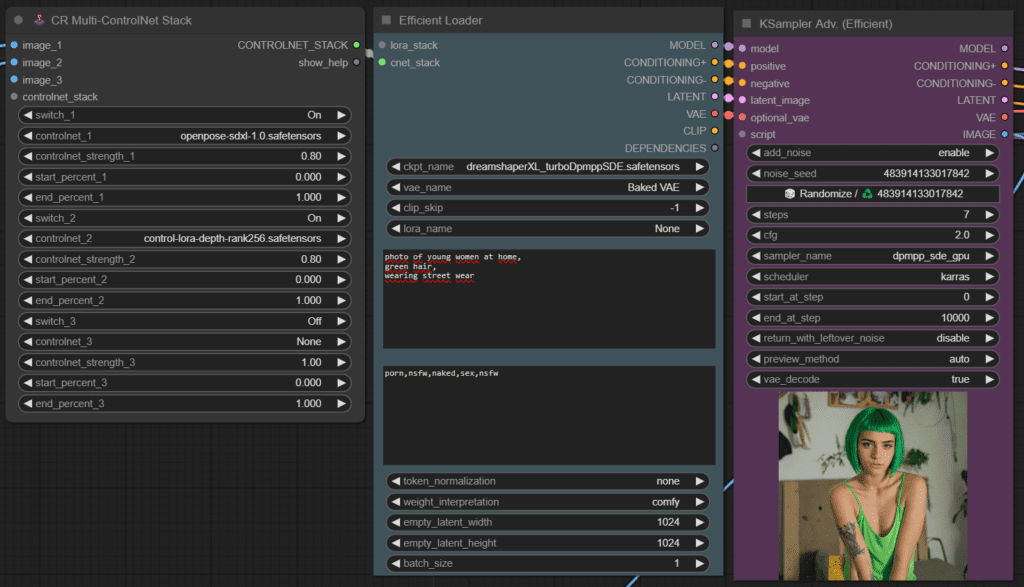Screen dimensions: 1024x587
Task: Open the controlnet_3 None dropdown
Action: pyautogui.click(x=185, y=341)
